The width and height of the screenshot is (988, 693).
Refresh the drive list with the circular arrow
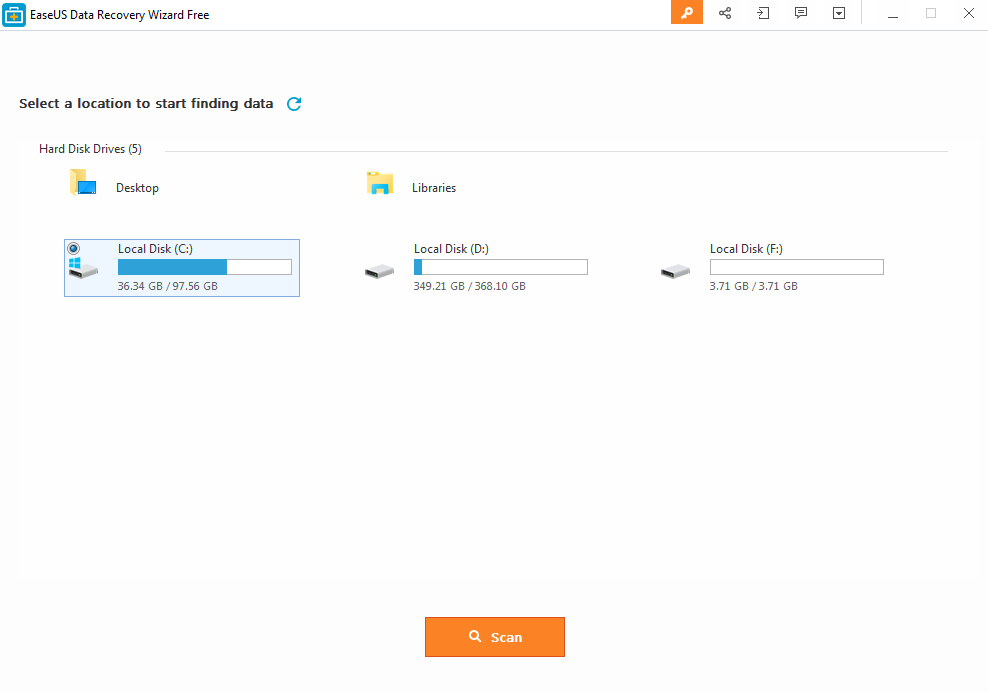click(294, 104)
